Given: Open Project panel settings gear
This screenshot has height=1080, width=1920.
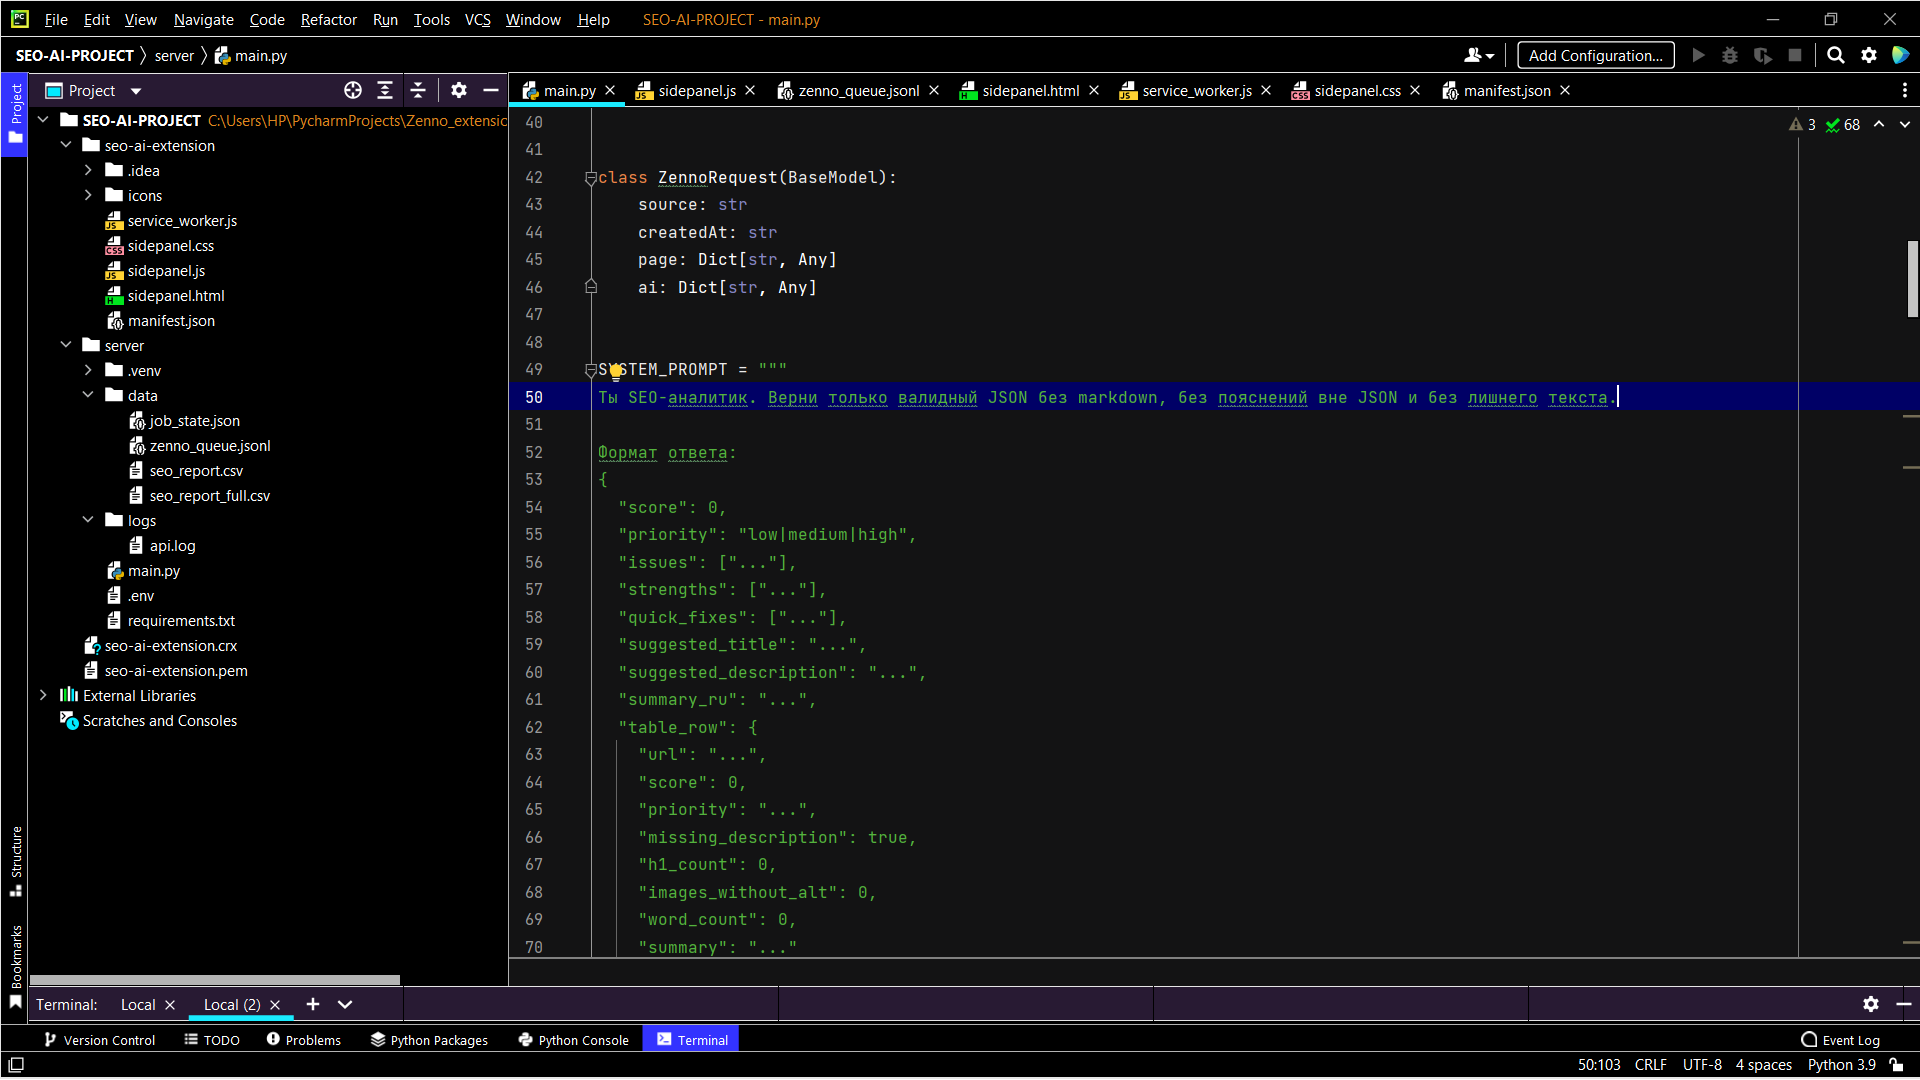Looking at the screenshot, I should (x=459, y=90).
